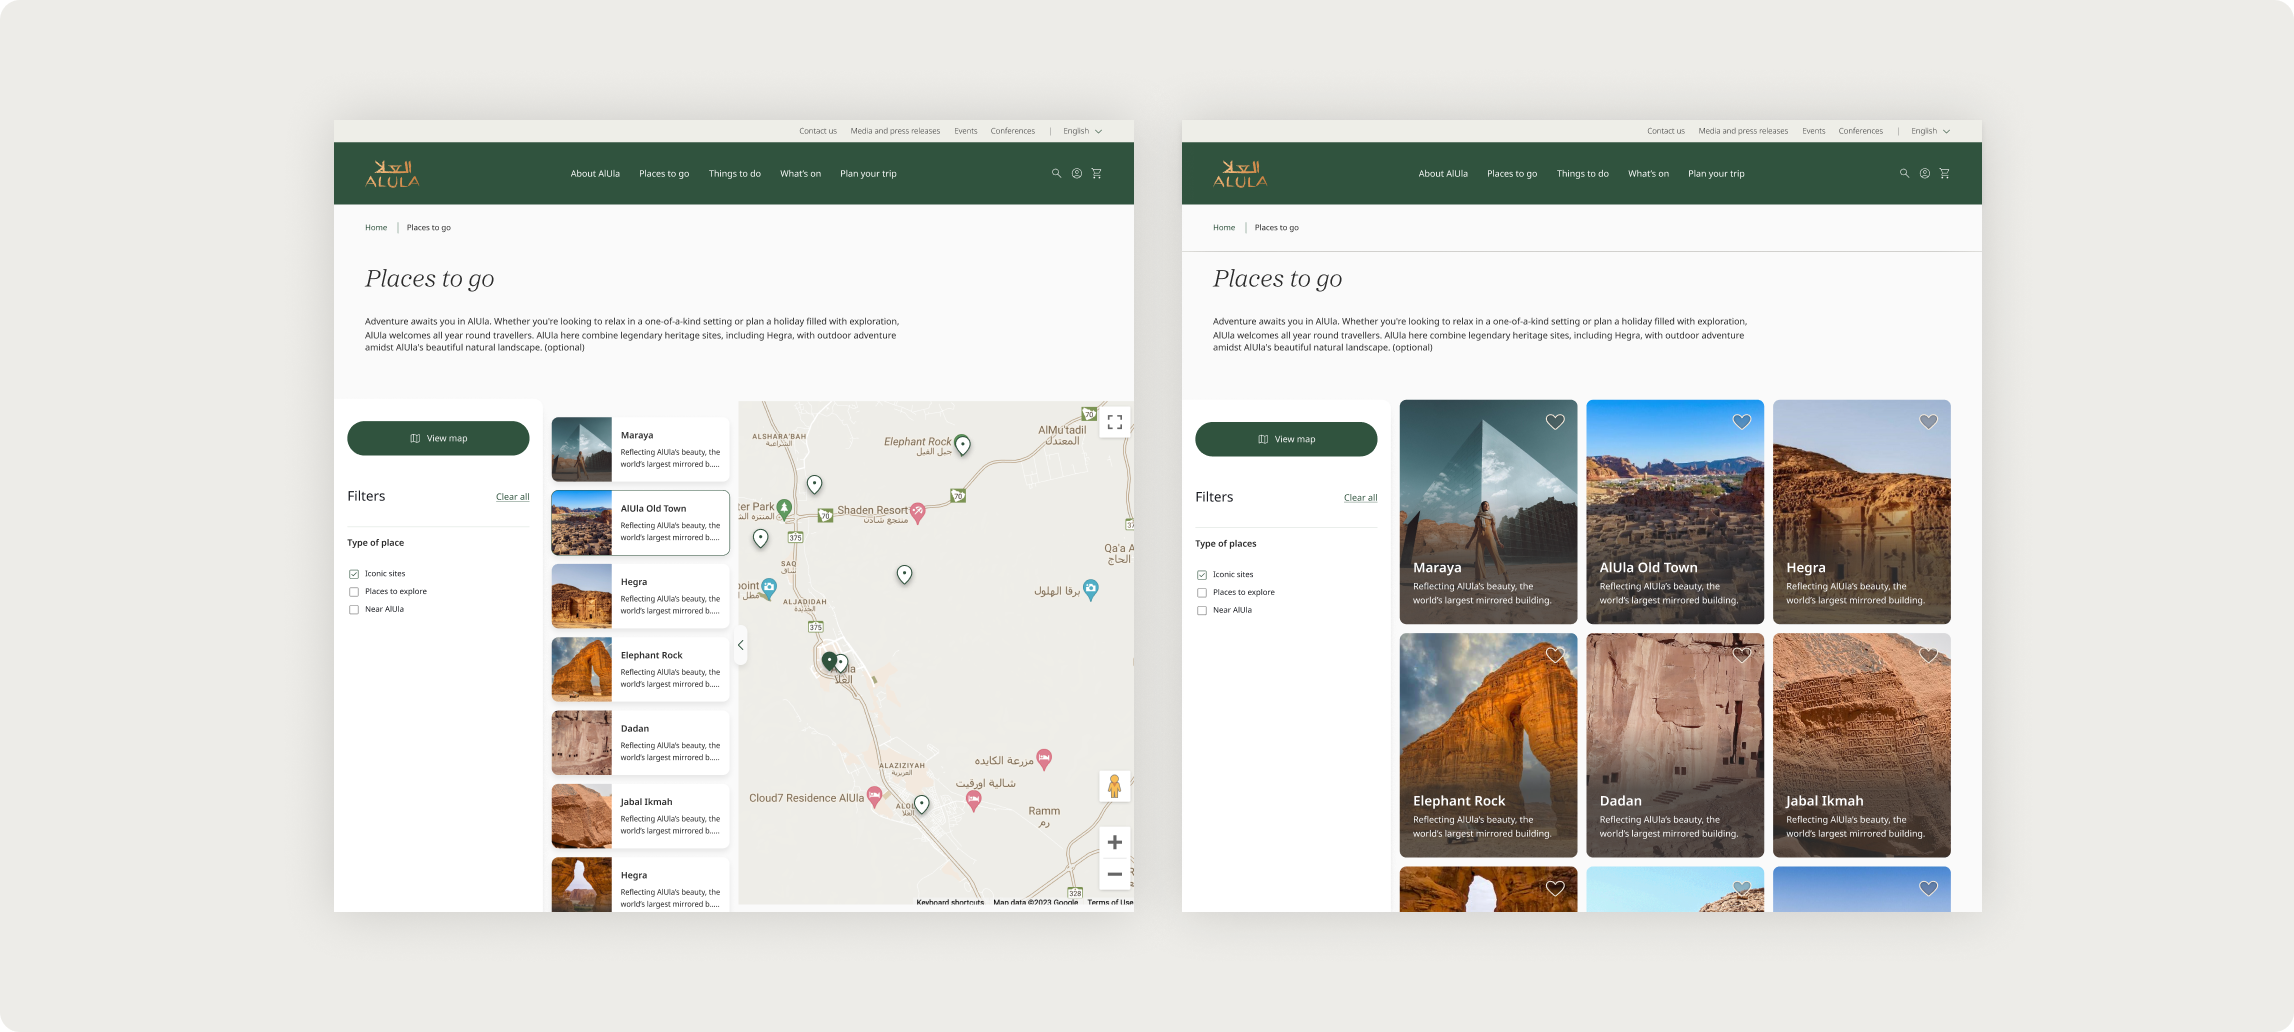The image size is (2294, 1032).
Task: Click the map fullscreen toggle icon
Action: coord(1114,422)
